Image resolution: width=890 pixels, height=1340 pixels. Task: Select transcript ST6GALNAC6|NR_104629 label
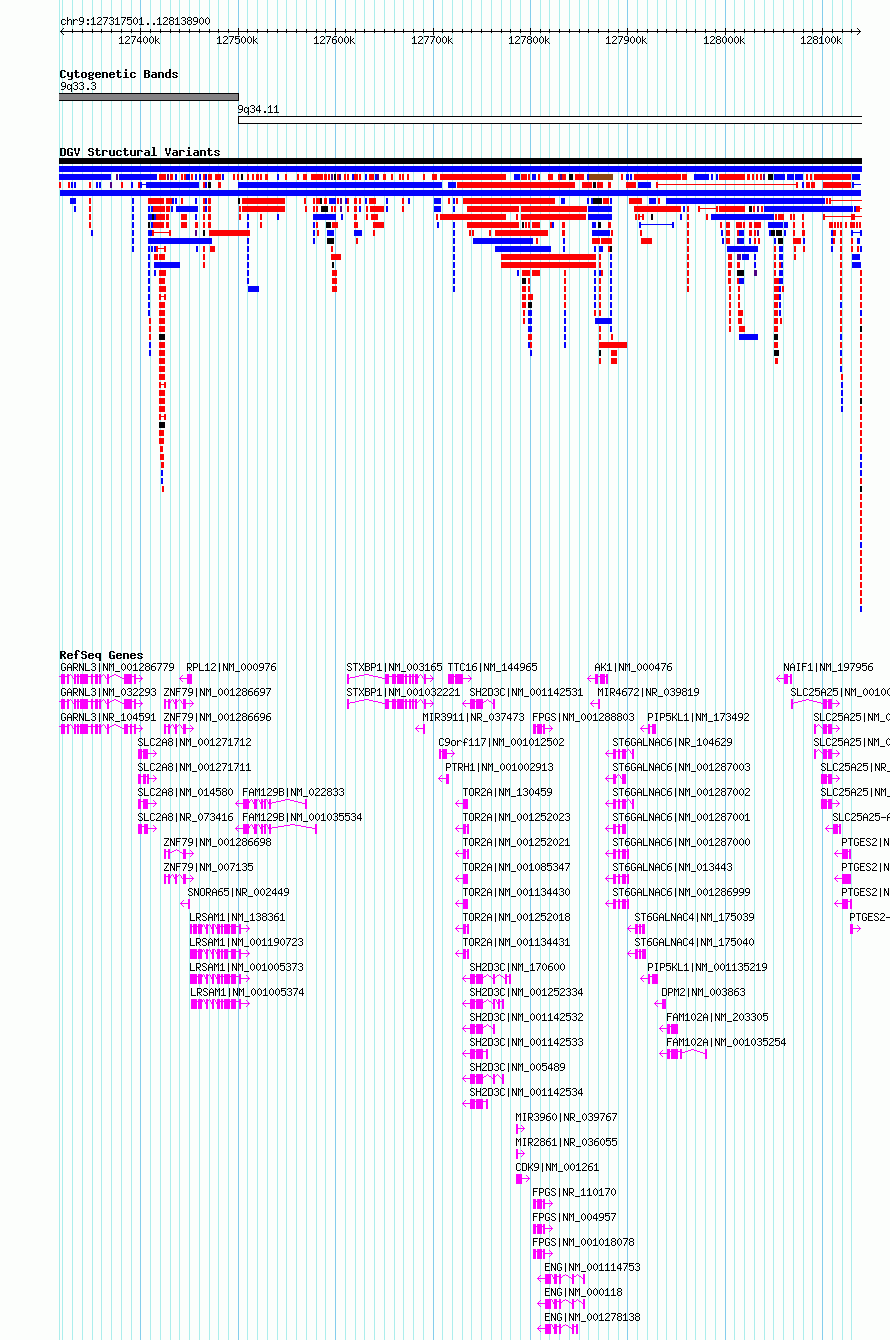673,742
